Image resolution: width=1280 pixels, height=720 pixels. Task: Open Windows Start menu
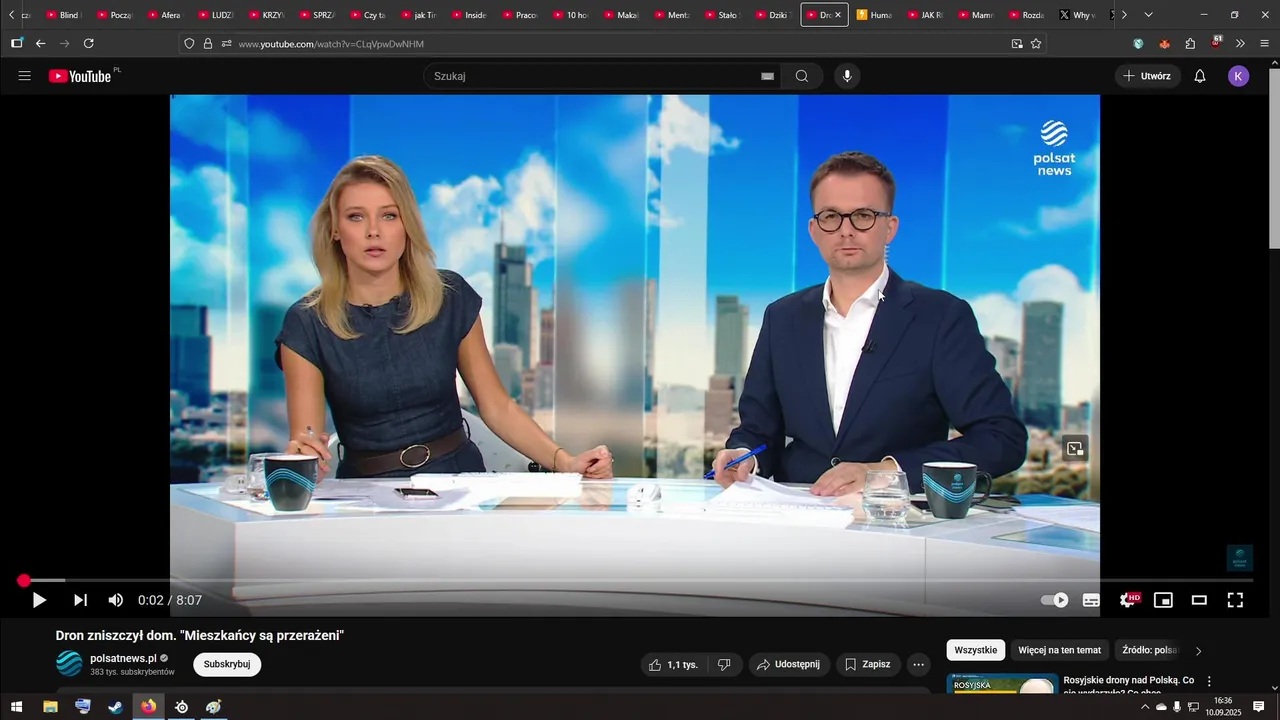point(16,707)
